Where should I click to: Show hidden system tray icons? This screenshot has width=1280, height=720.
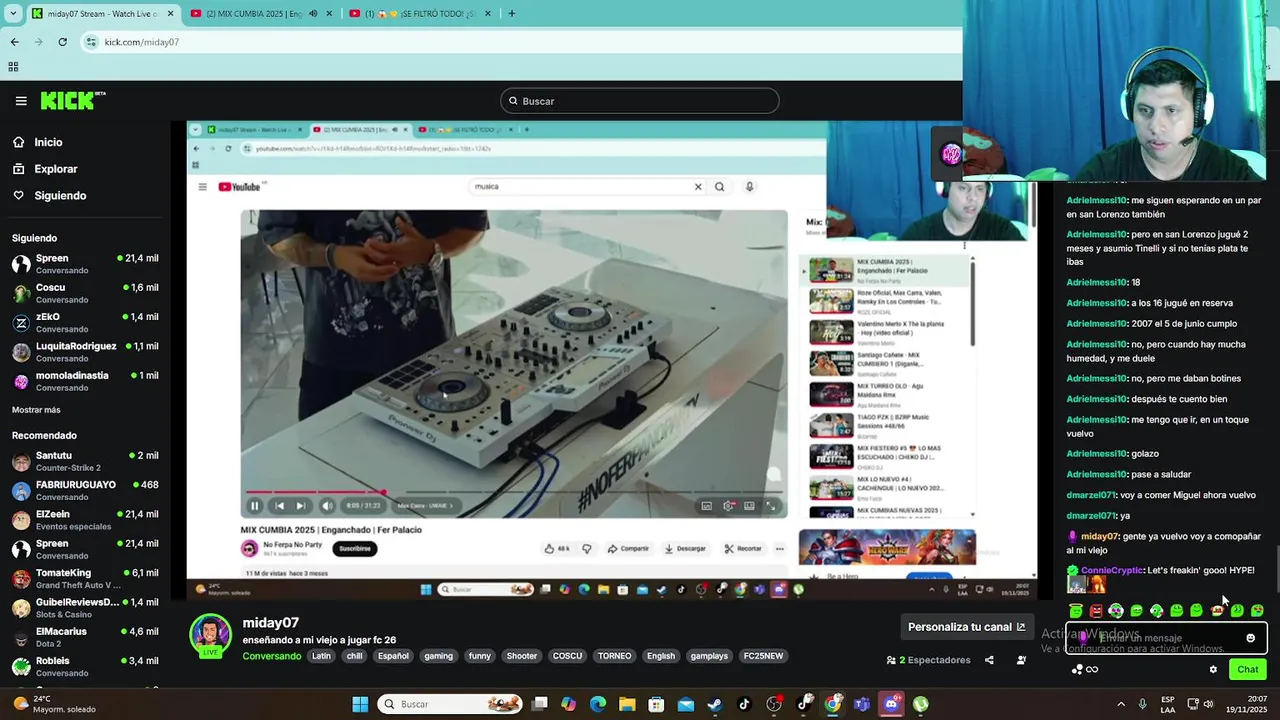click(x=1119, y=704)
